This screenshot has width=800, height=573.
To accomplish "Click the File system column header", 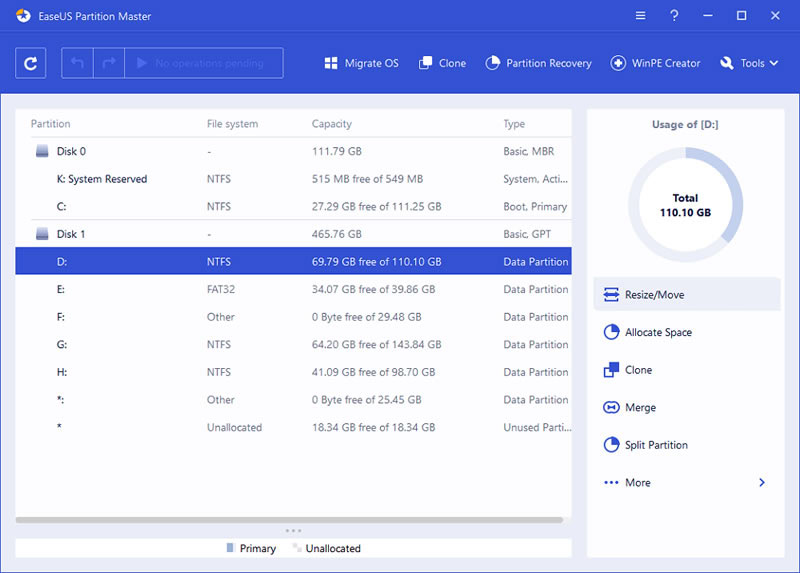I will pos(232,123).
